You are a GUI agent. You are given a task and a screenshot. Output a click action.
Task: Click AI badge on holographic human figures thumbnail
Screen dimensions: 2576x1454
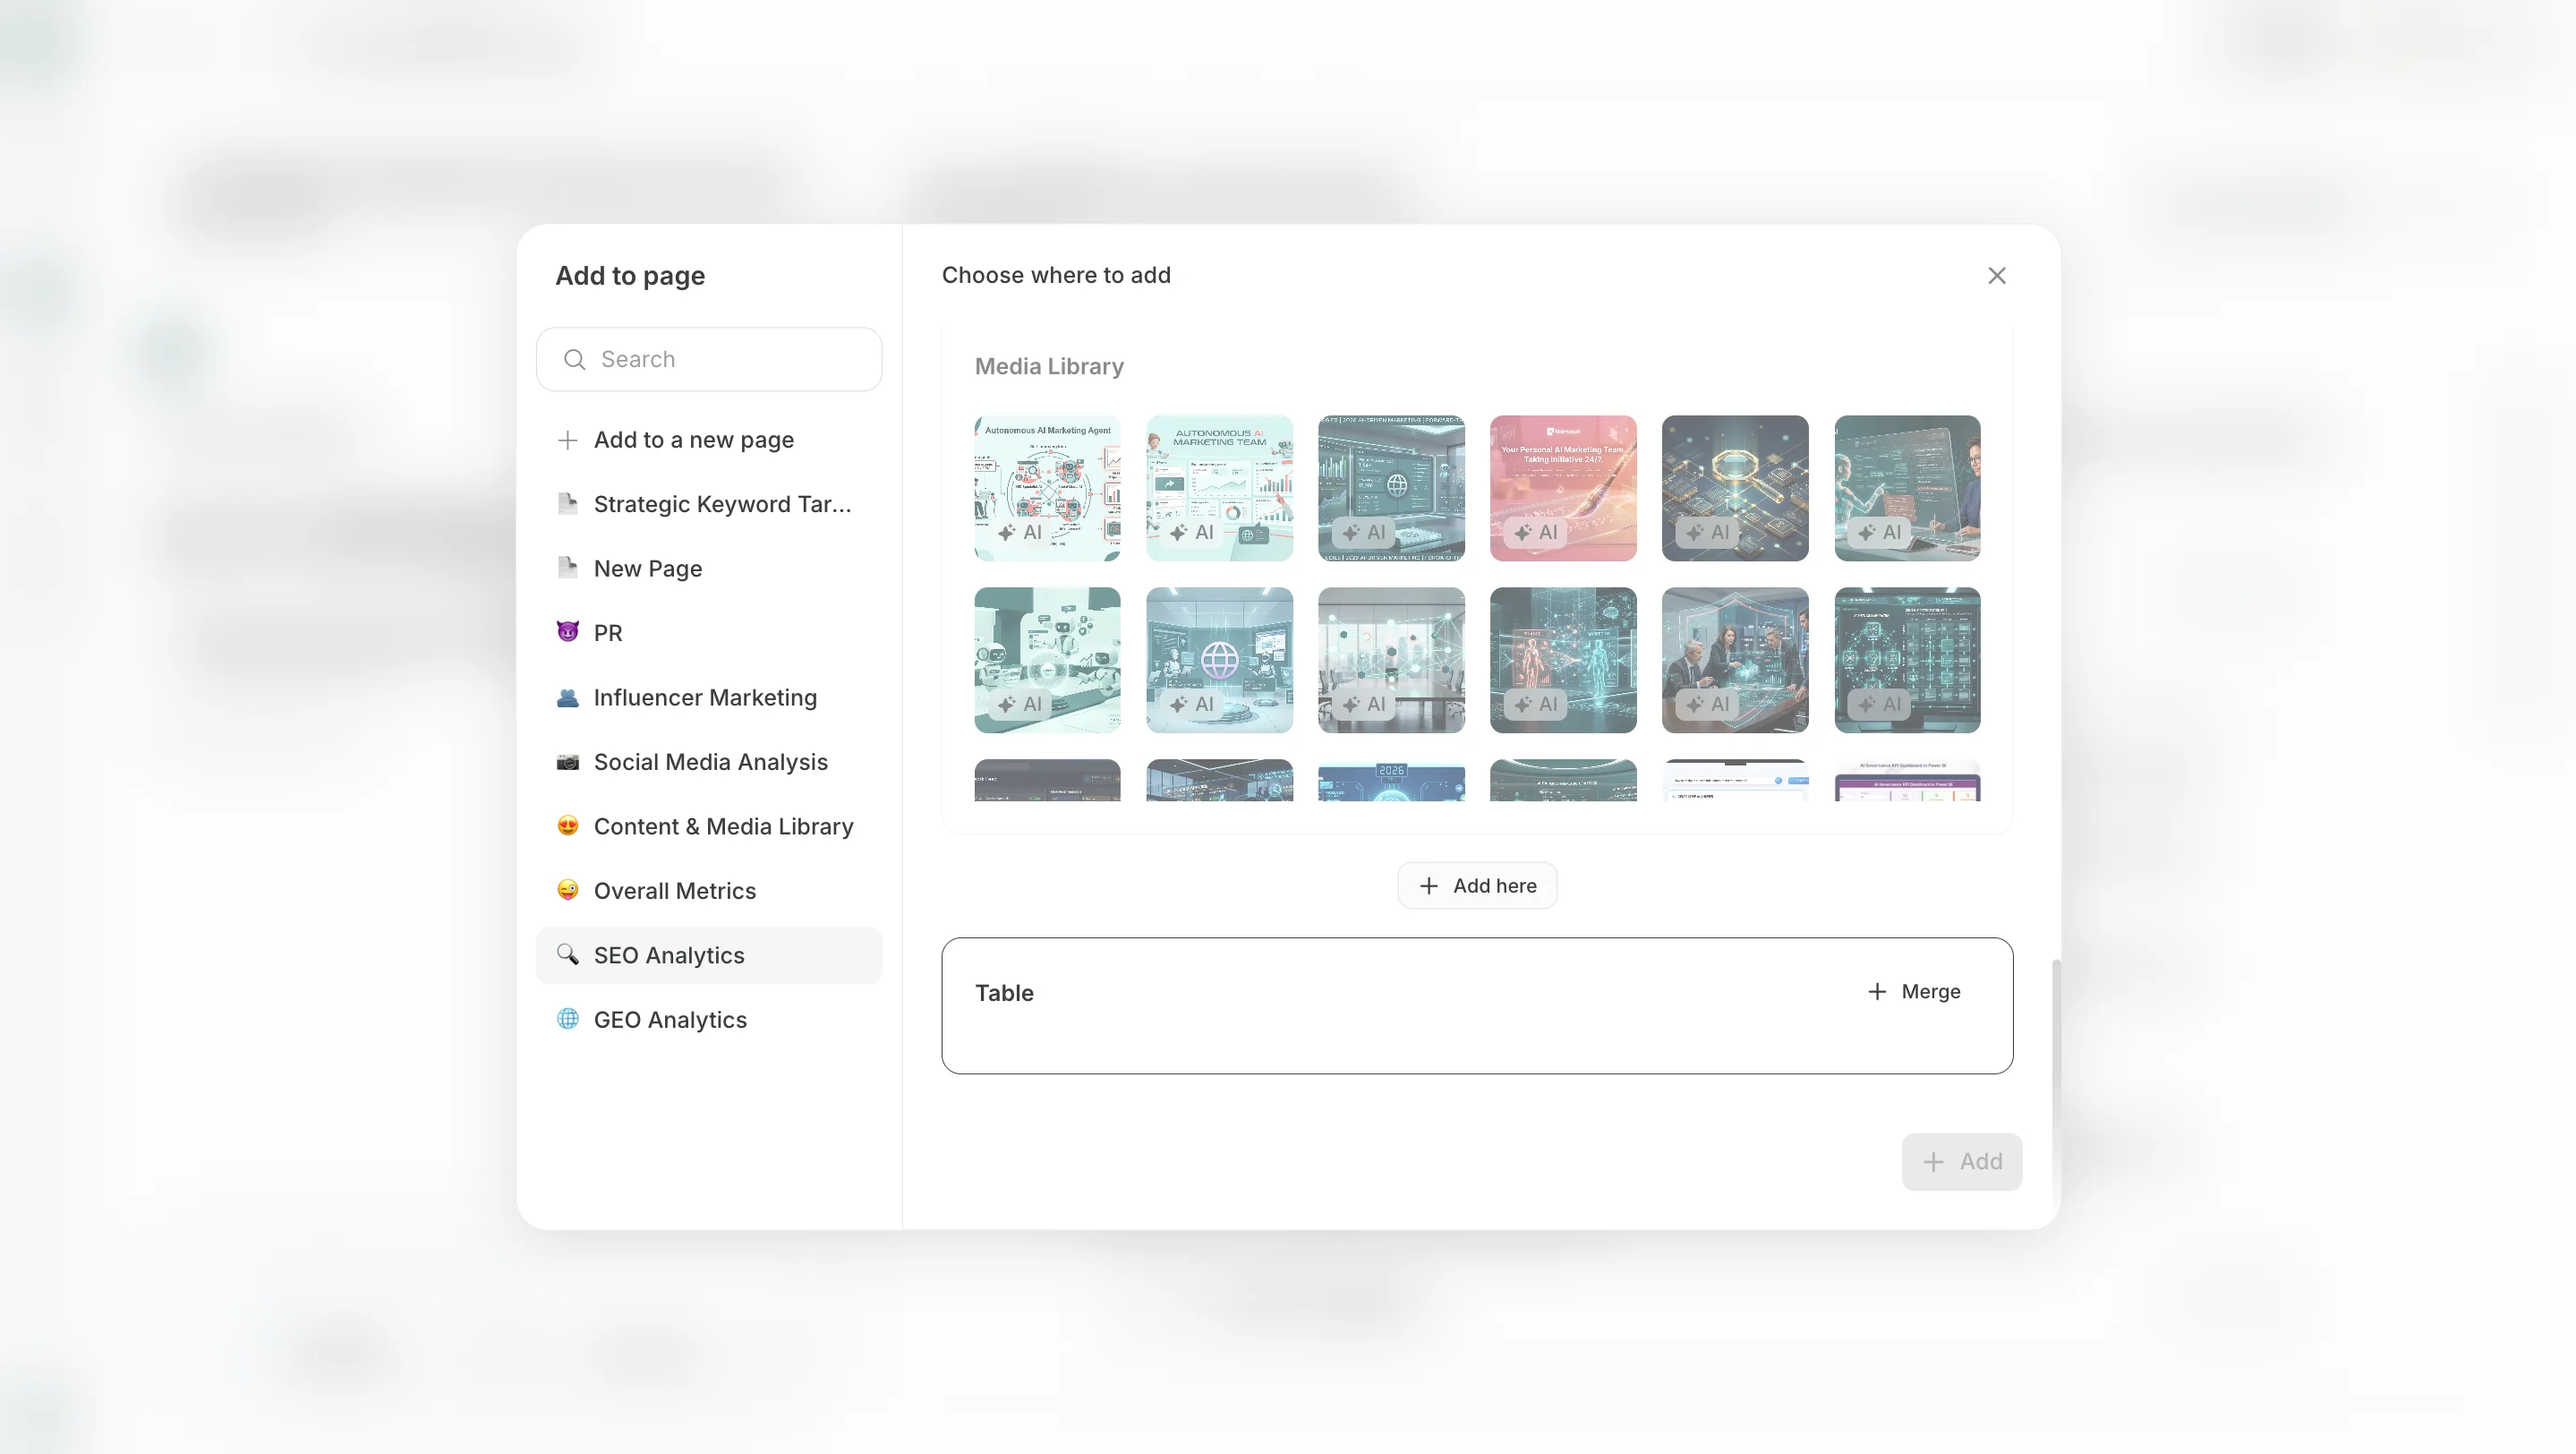tap(1537, 705)
